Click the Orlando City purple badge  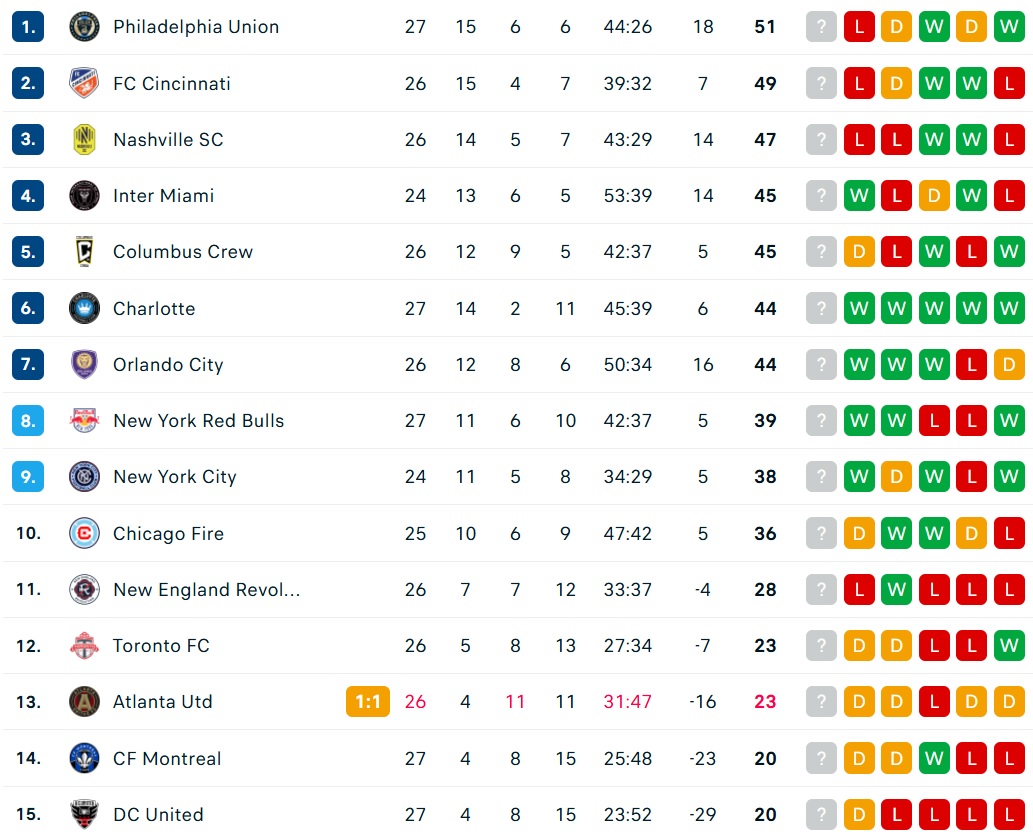click(84, 364)
